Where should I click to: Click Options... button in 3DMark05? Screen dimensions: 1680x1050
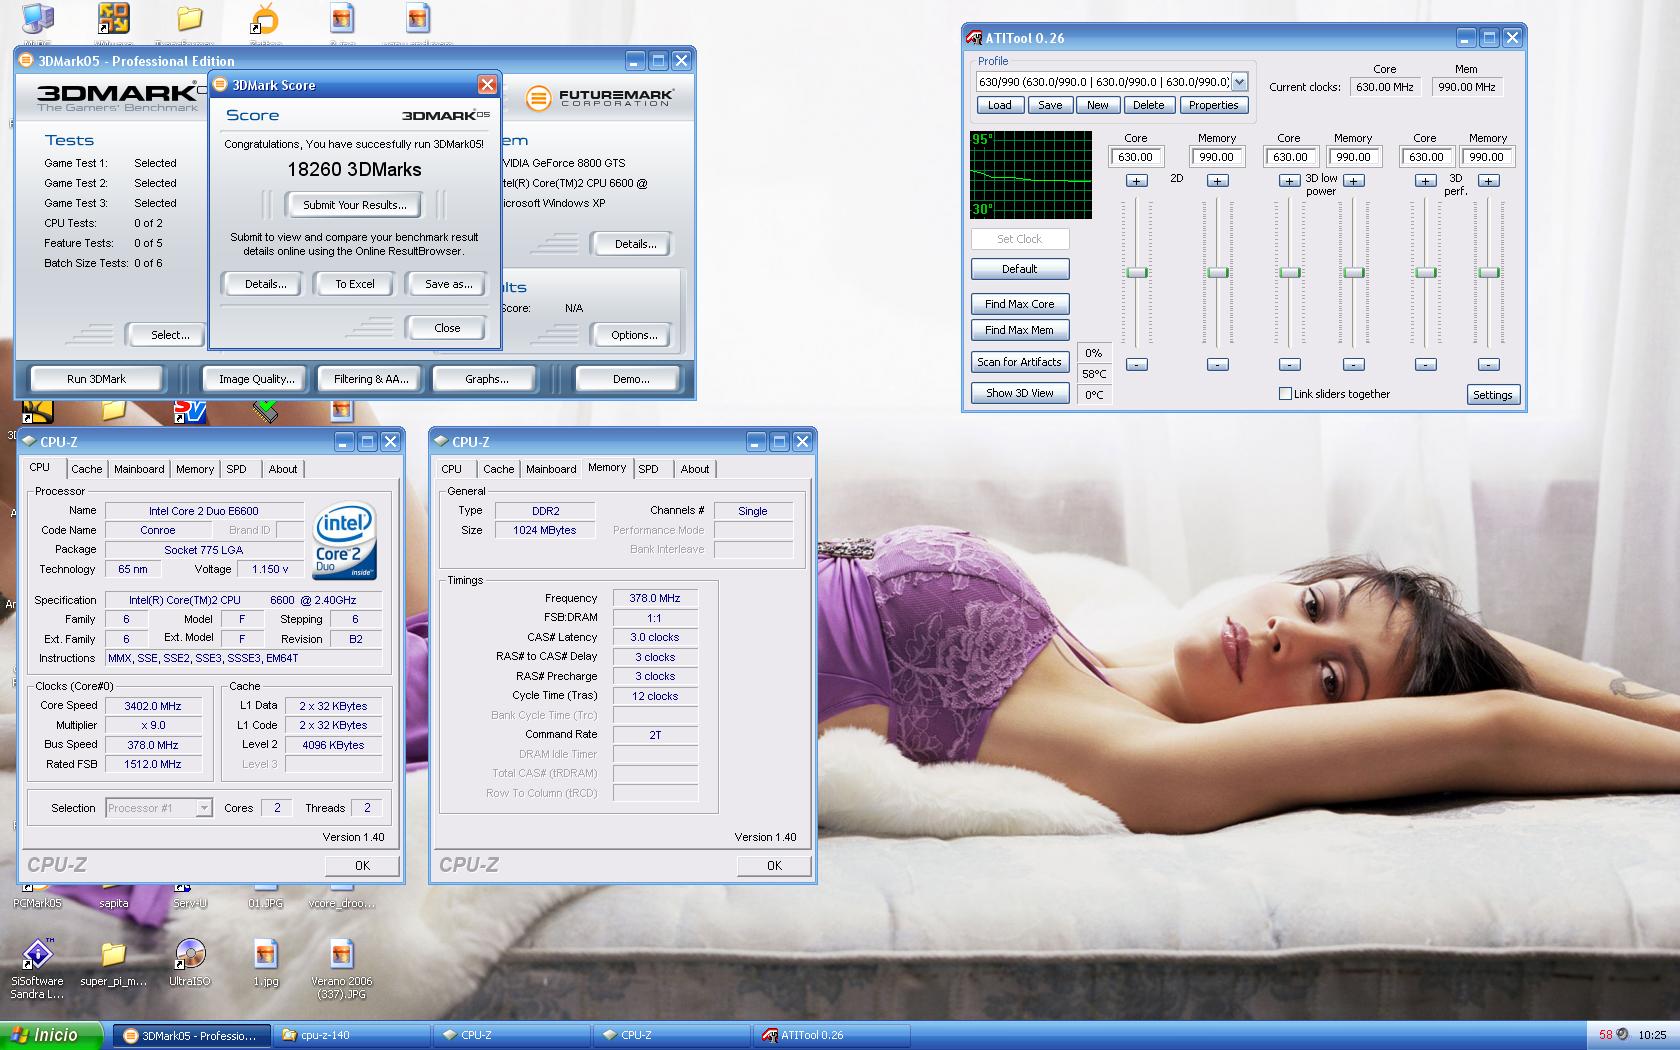tap(634, 335)
